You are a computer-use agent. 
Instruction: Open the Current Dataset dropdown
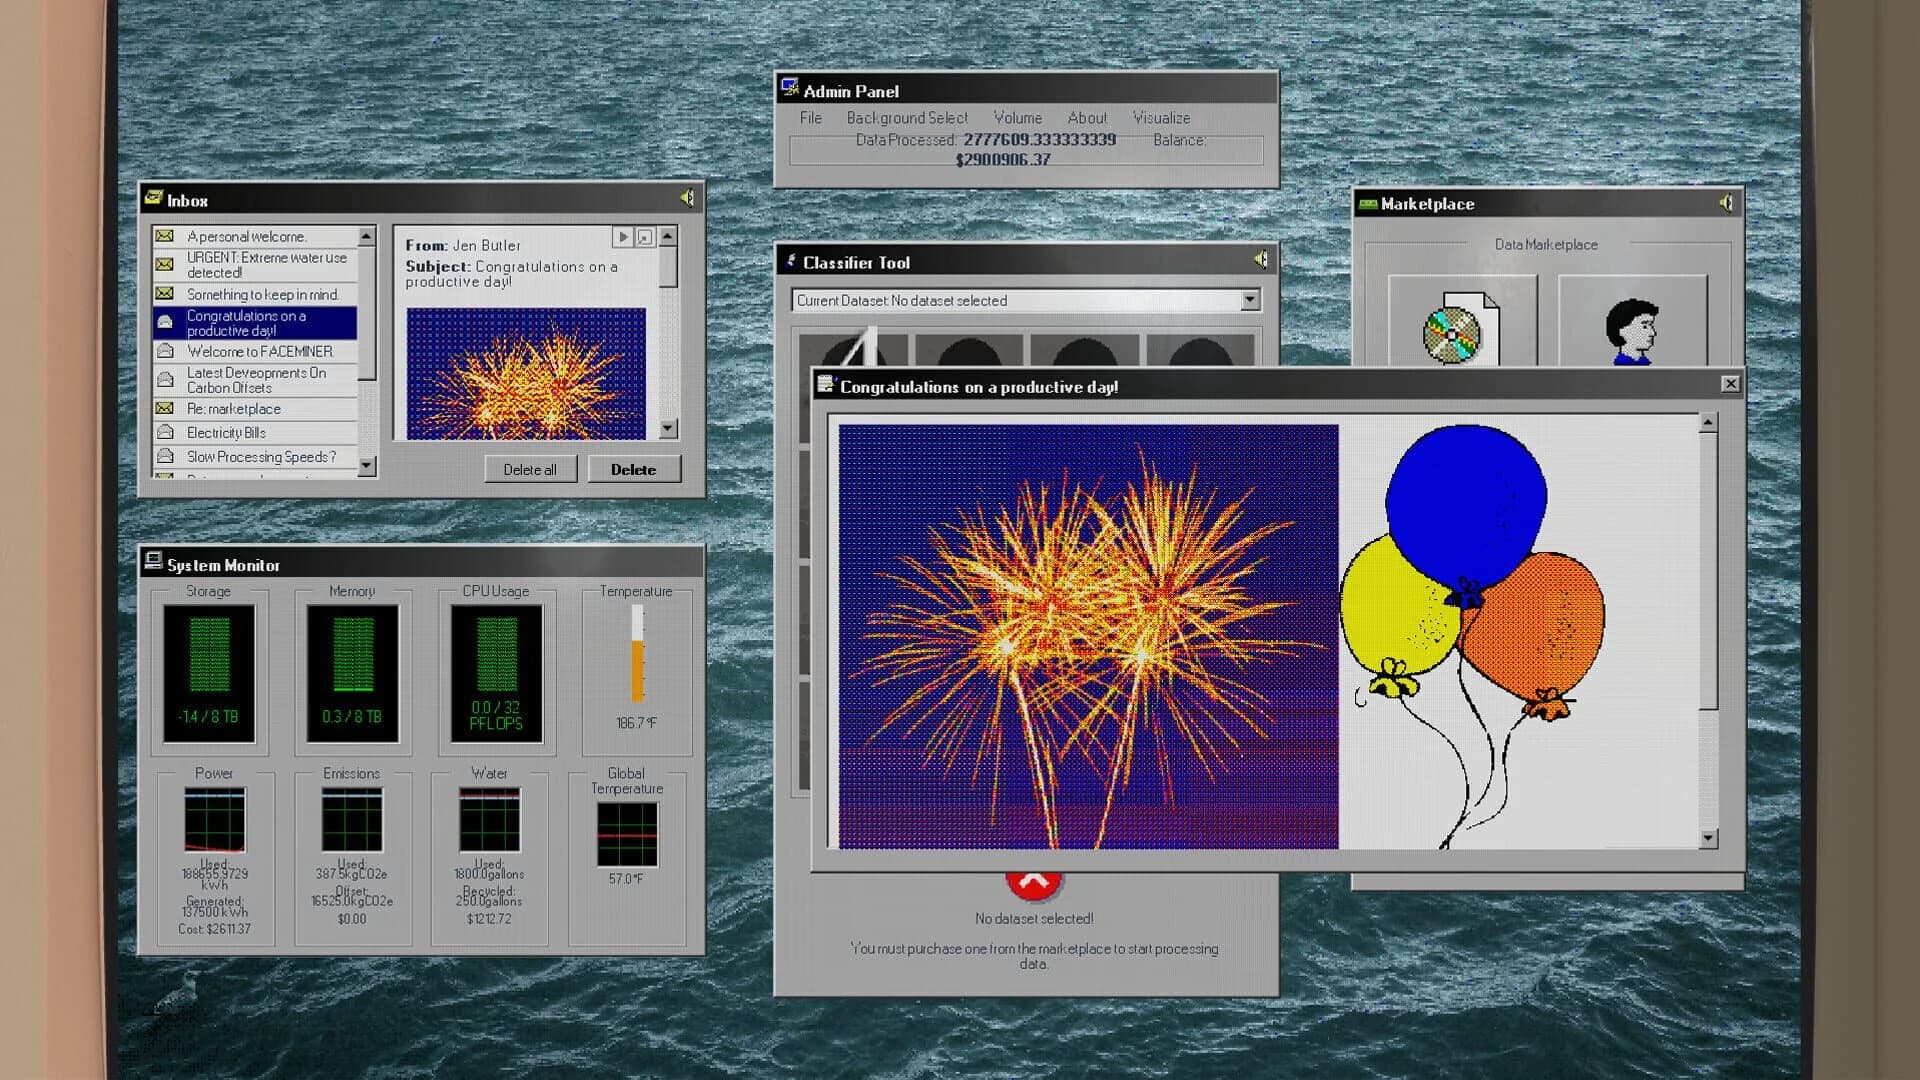(x=1249, y=300)
